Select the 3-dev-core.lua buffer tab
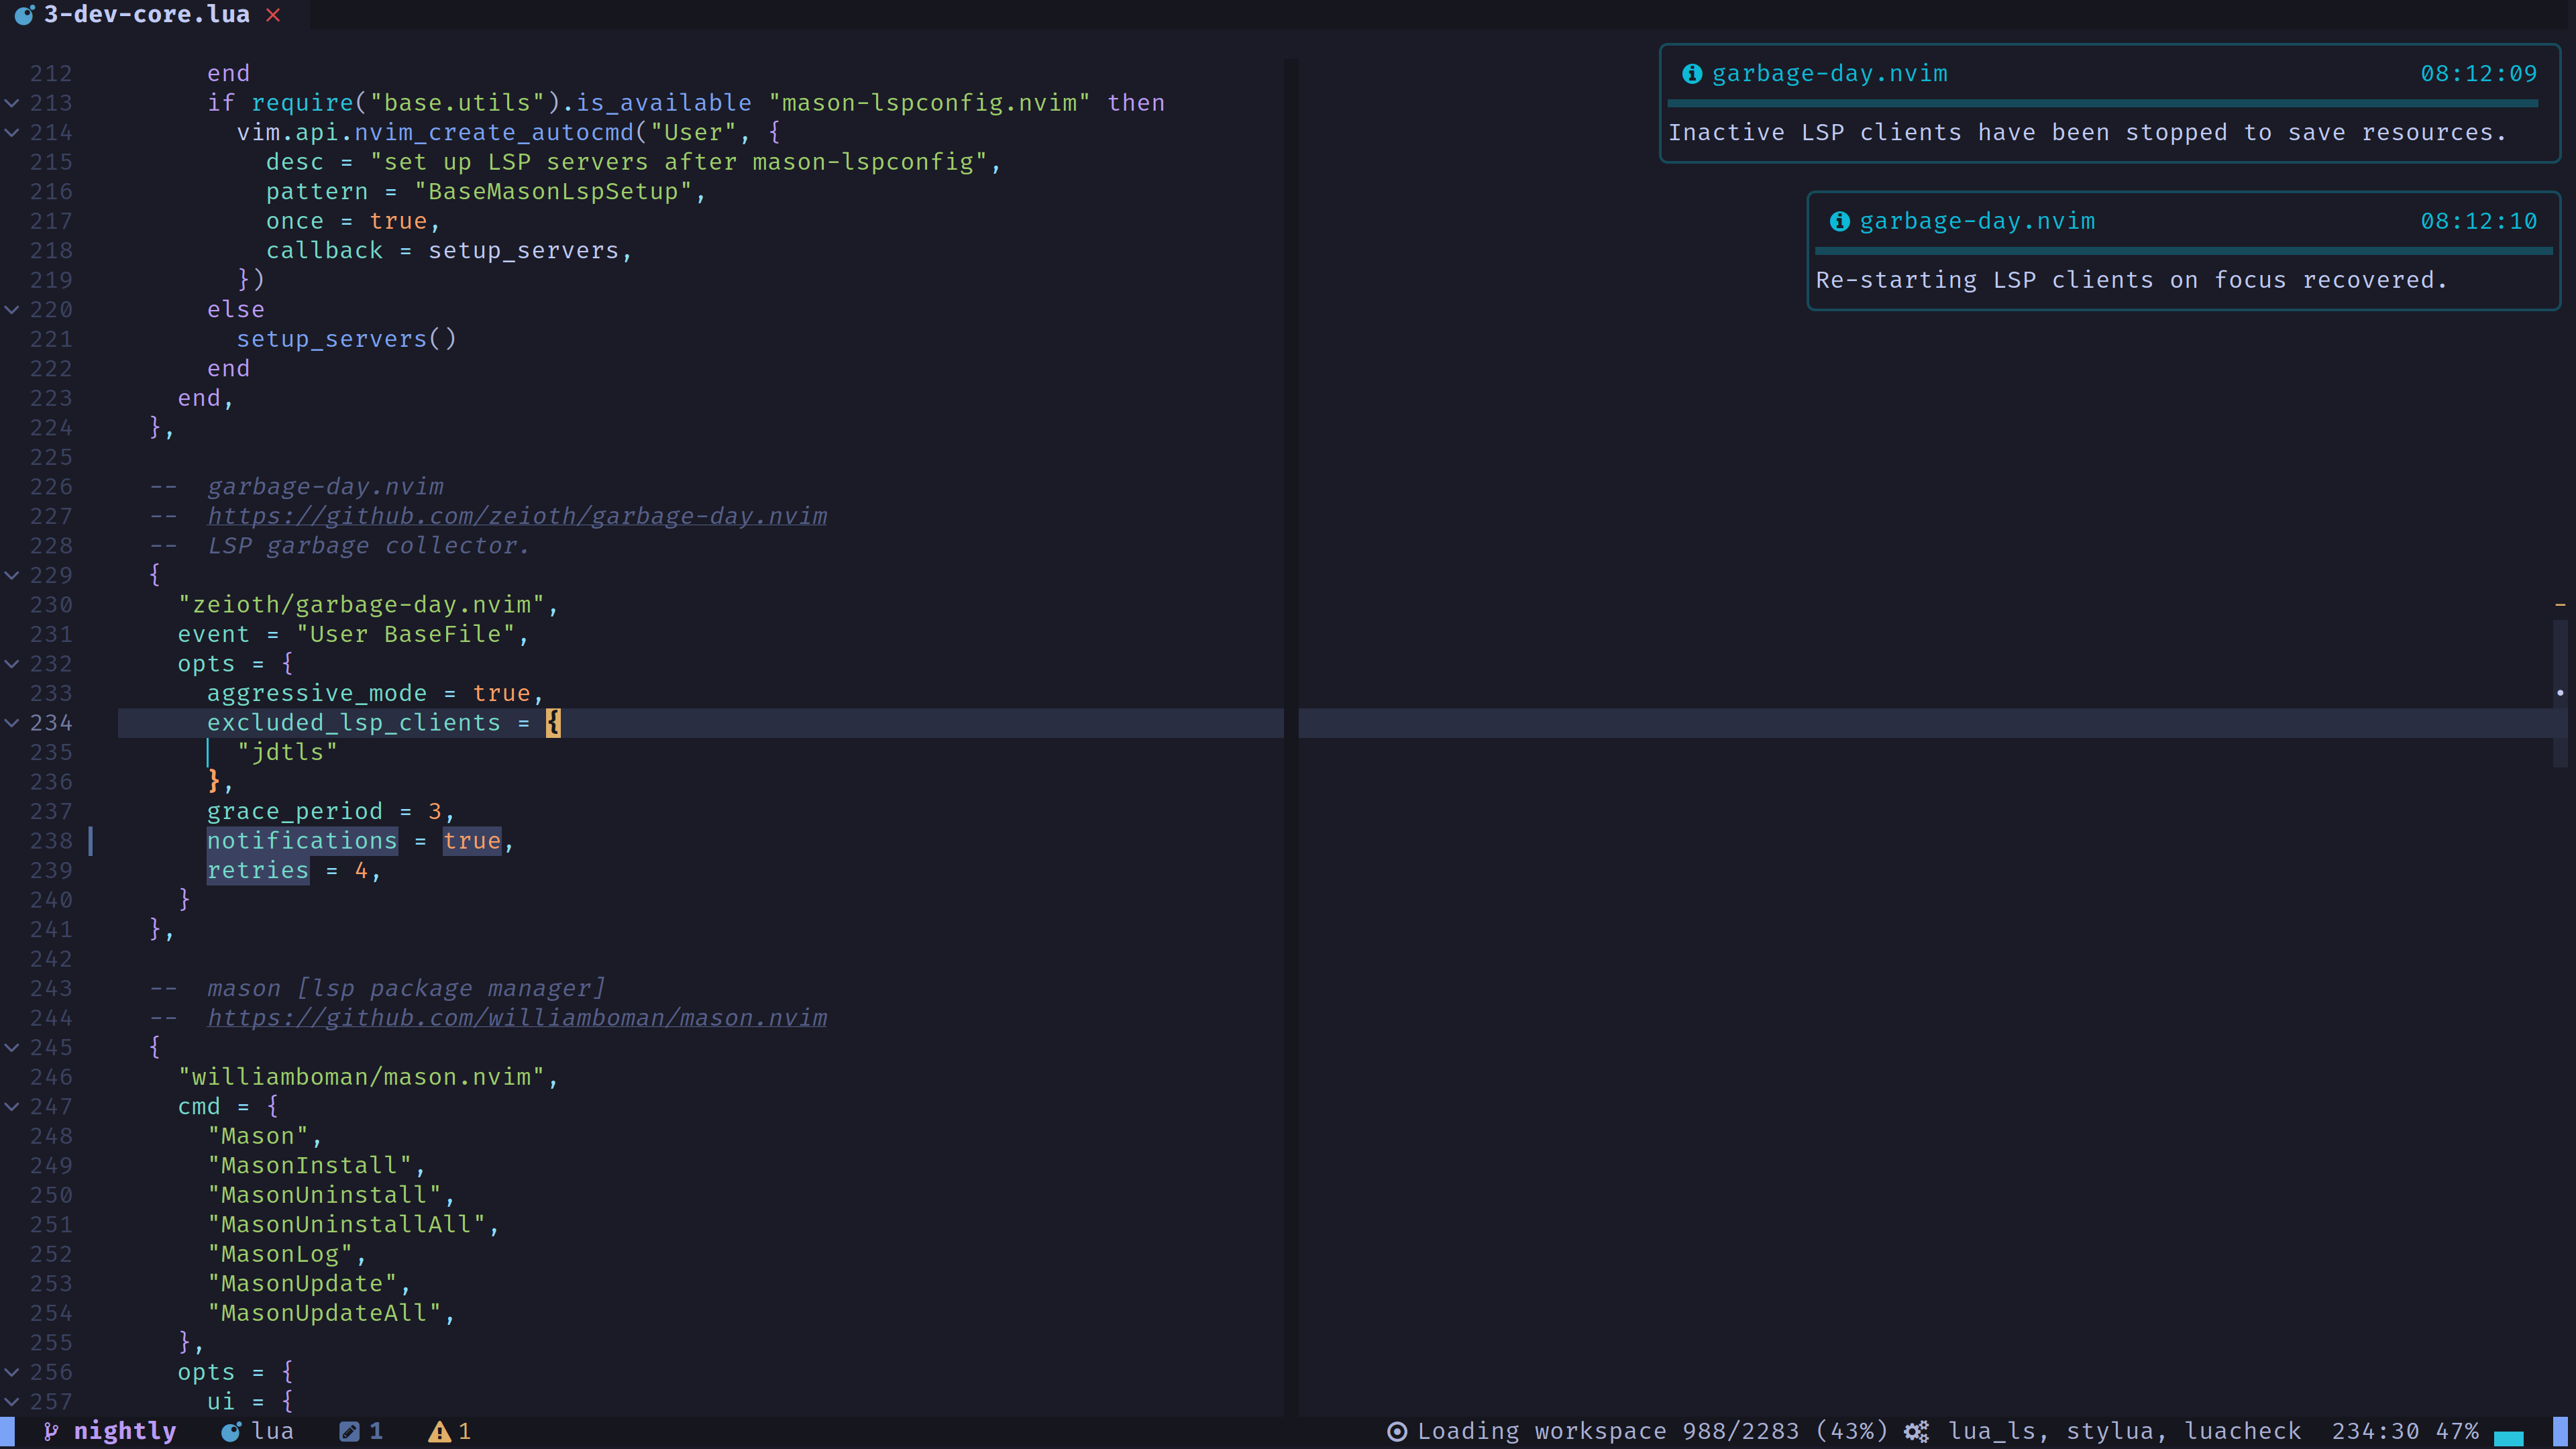The image size is (2576, 1449). click(x=154, y=15)
